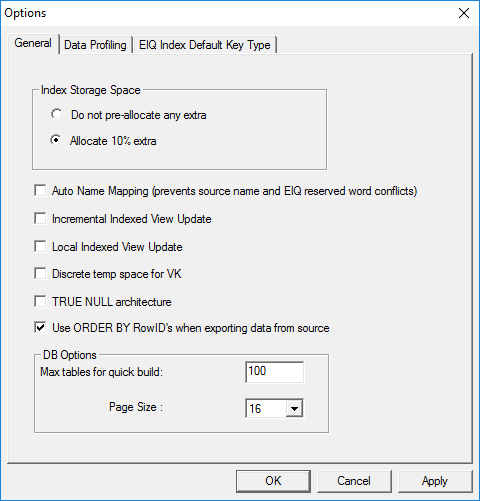This screenshot has width=480, height=501.
Task: Switch to the Data Profiling tab
Action: [x=95, y=45]
